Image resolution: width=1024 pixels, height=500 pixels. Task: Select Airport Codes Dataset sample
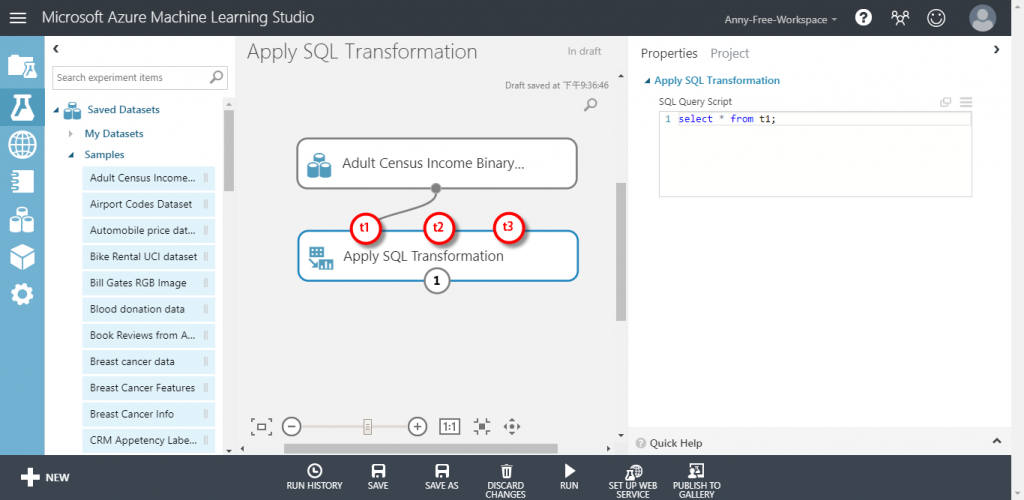pos(148,204)
